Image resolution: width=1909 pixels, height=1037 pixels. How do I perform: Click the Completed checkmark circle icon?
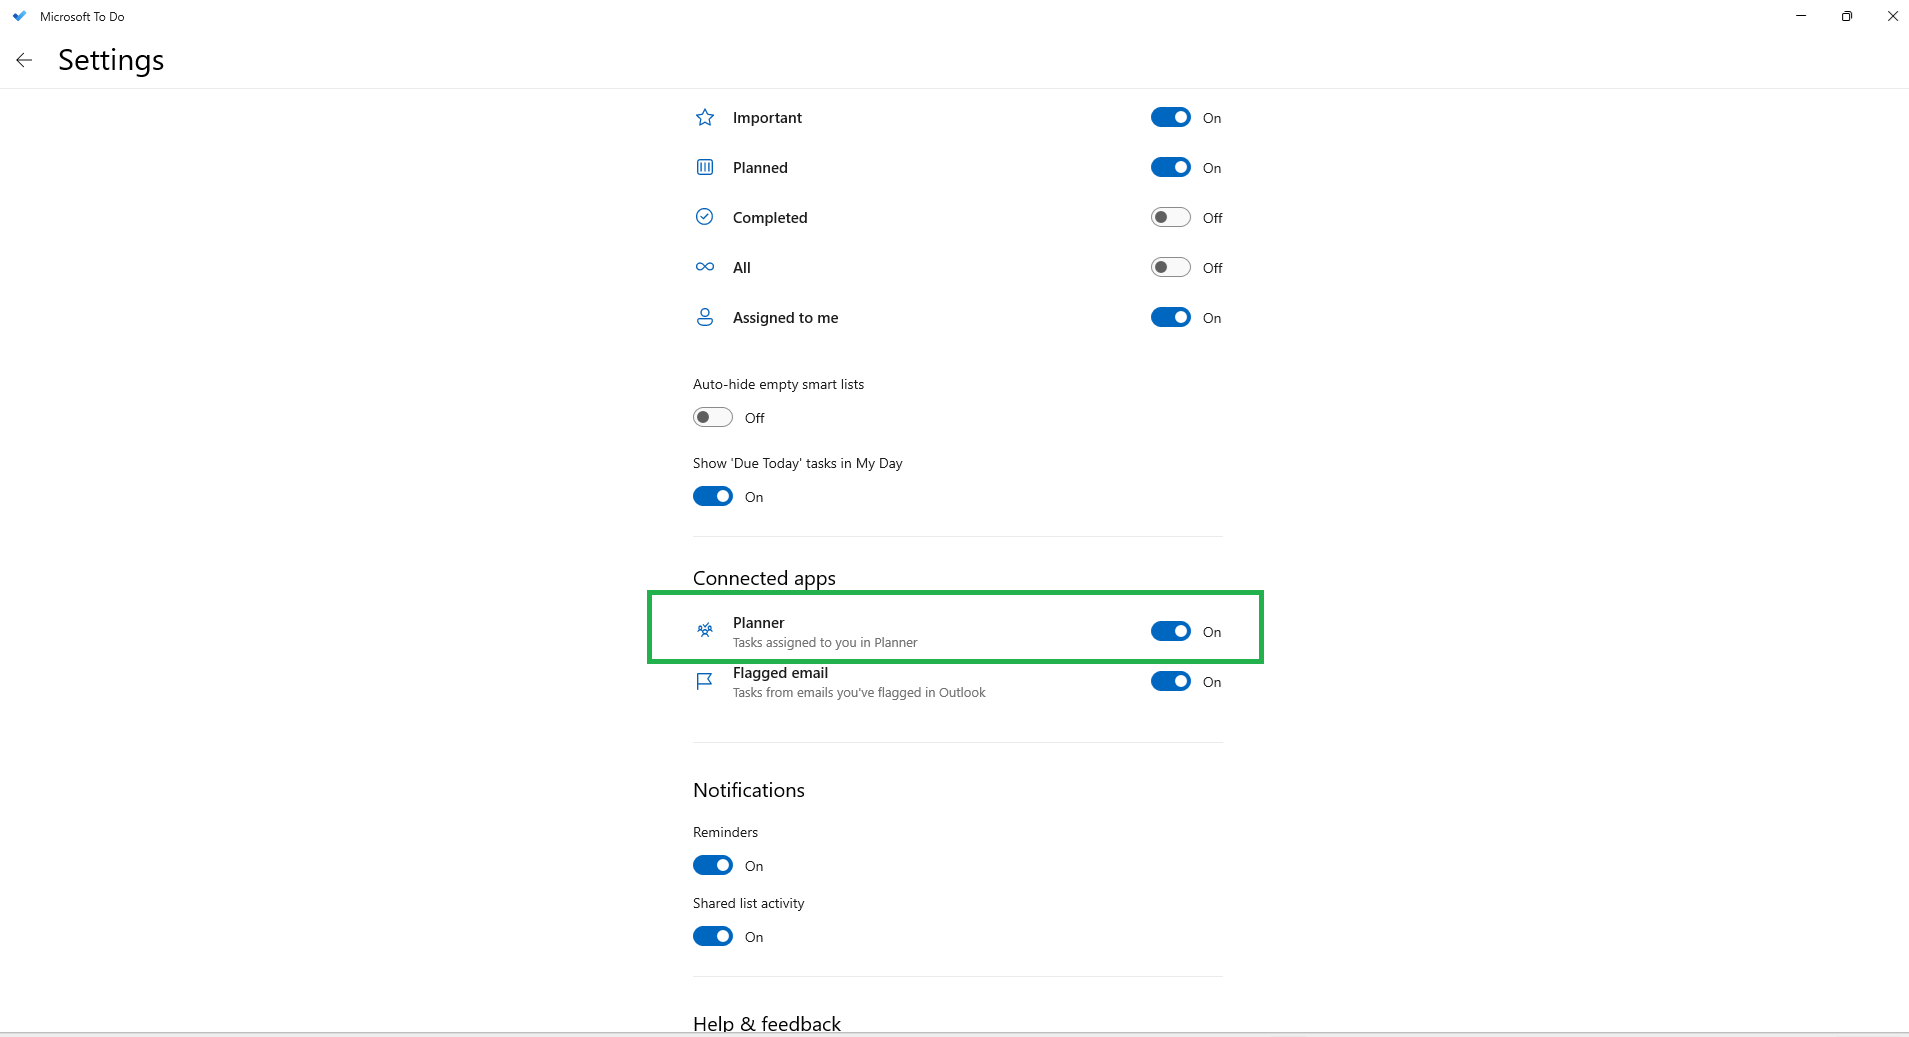pos(705,217)
